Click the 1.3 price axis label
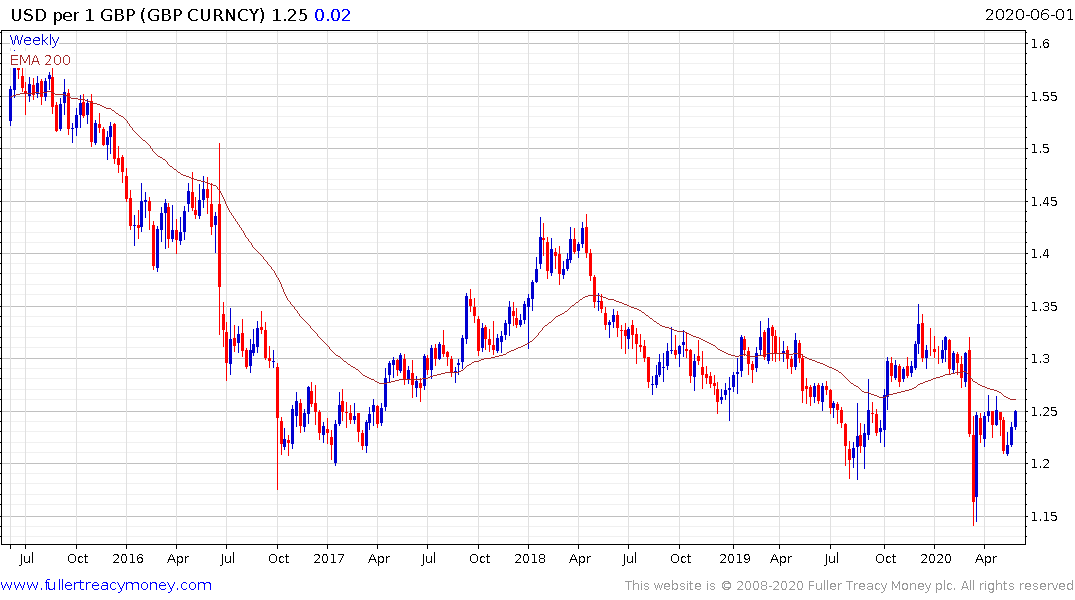 [x=1040, y=359]
